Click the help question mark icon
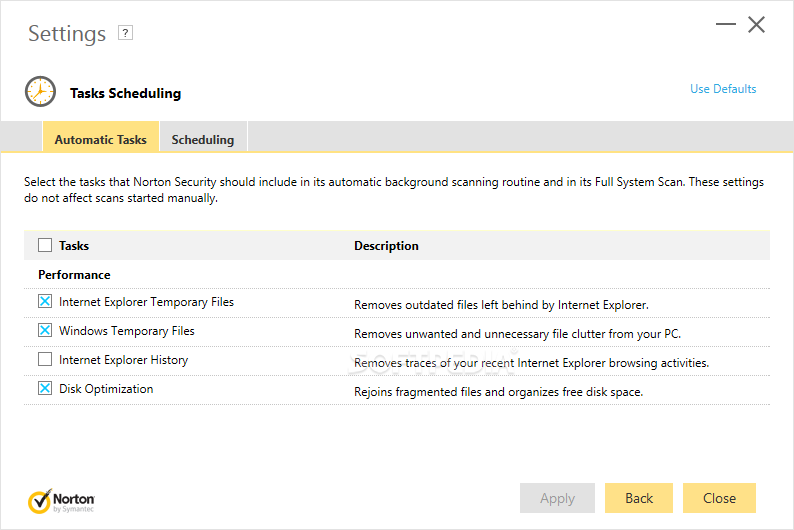Image resolution: width=794 pixels, height=530 pixels. (125, 33)
